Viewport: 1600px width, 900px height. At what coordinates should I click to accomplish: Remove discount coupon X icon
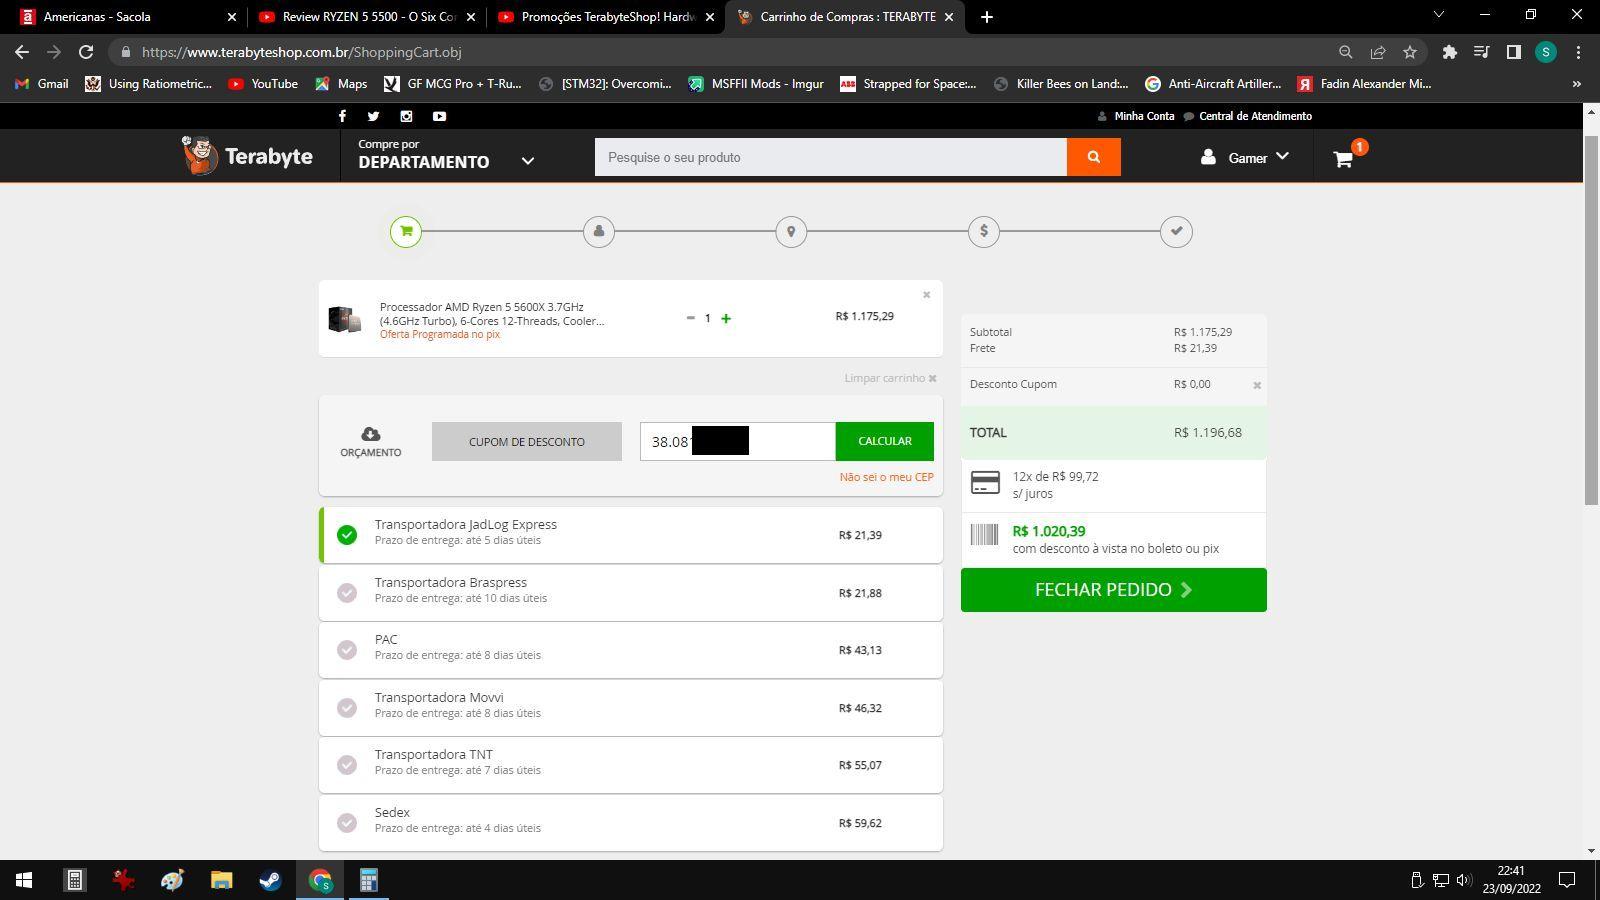tap(1257, 385)
